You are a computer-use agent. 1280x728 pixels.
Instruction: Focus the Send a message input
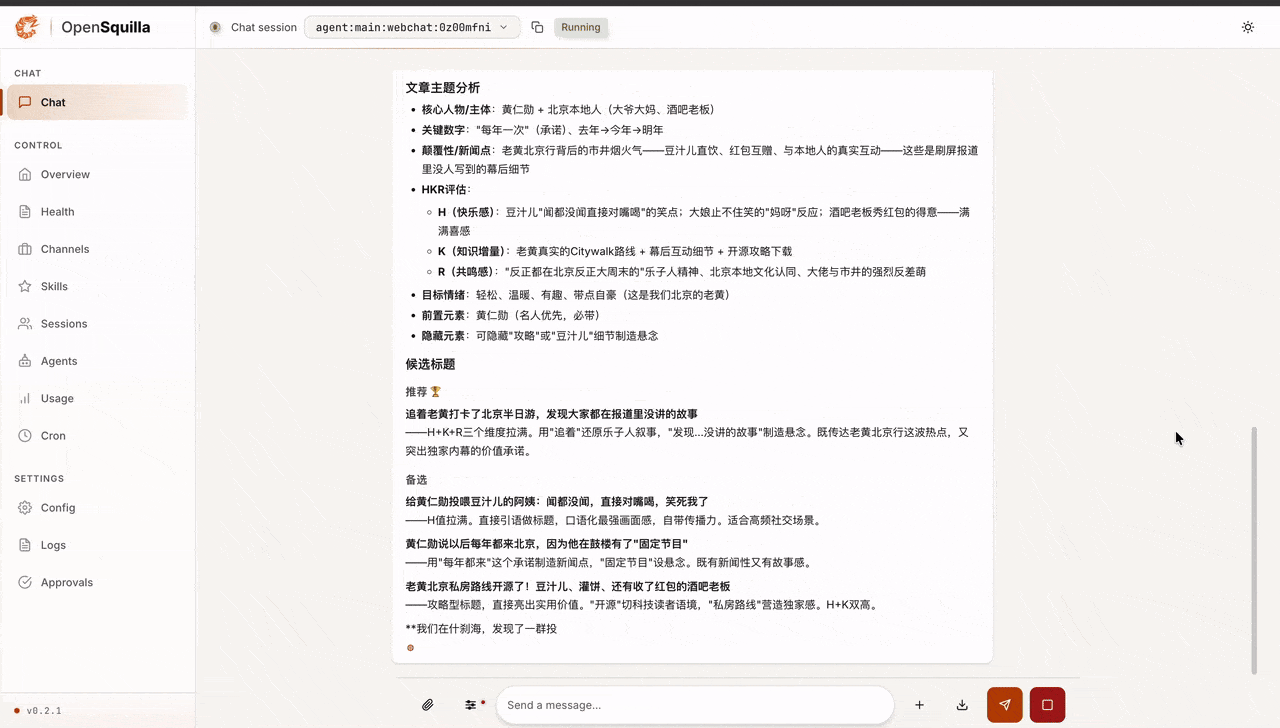point(695,705)
